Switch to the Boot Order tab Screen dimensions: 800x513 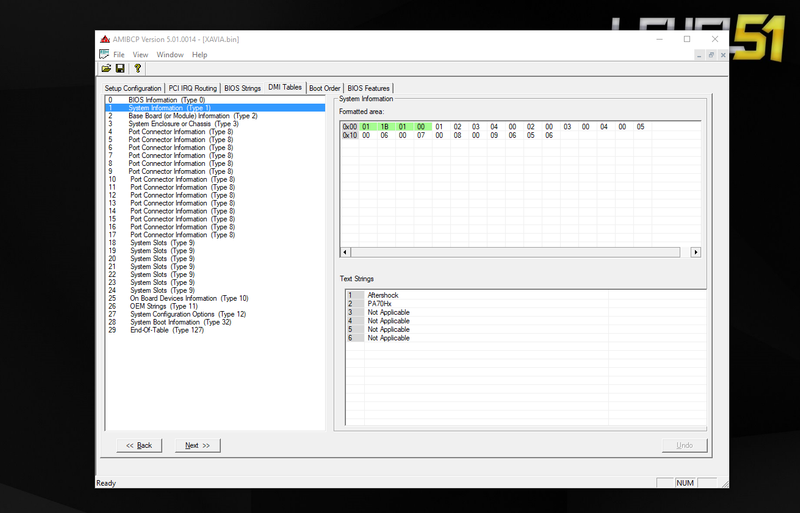(x=324, y=88)
